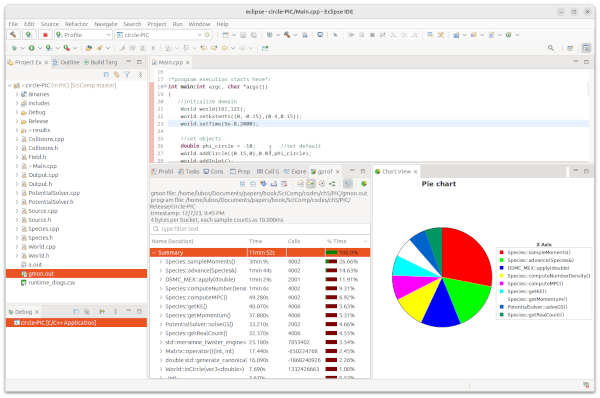
Task: Click the red Stop button in launch bar
Action: (45, 35)
